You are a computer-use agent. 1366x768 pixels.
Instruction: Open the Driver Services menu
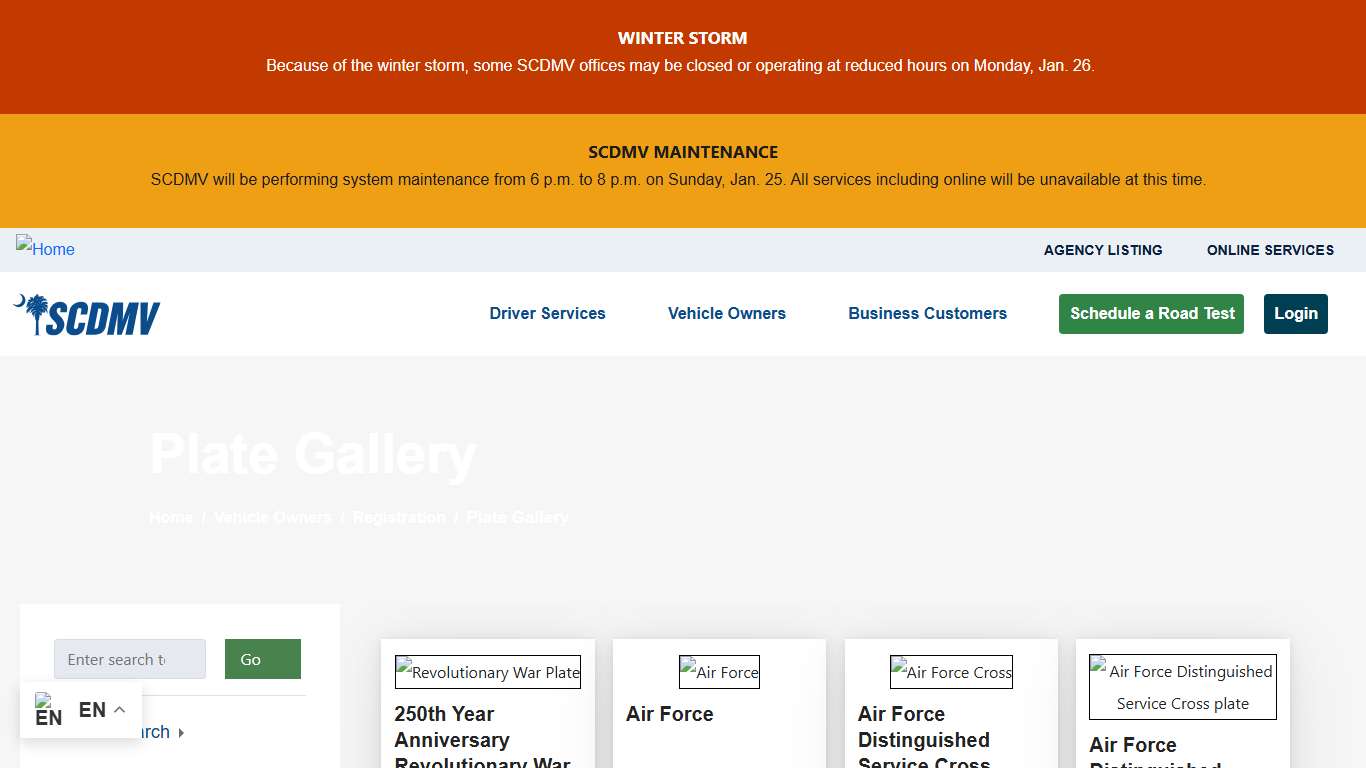click(x=547, y=313)
